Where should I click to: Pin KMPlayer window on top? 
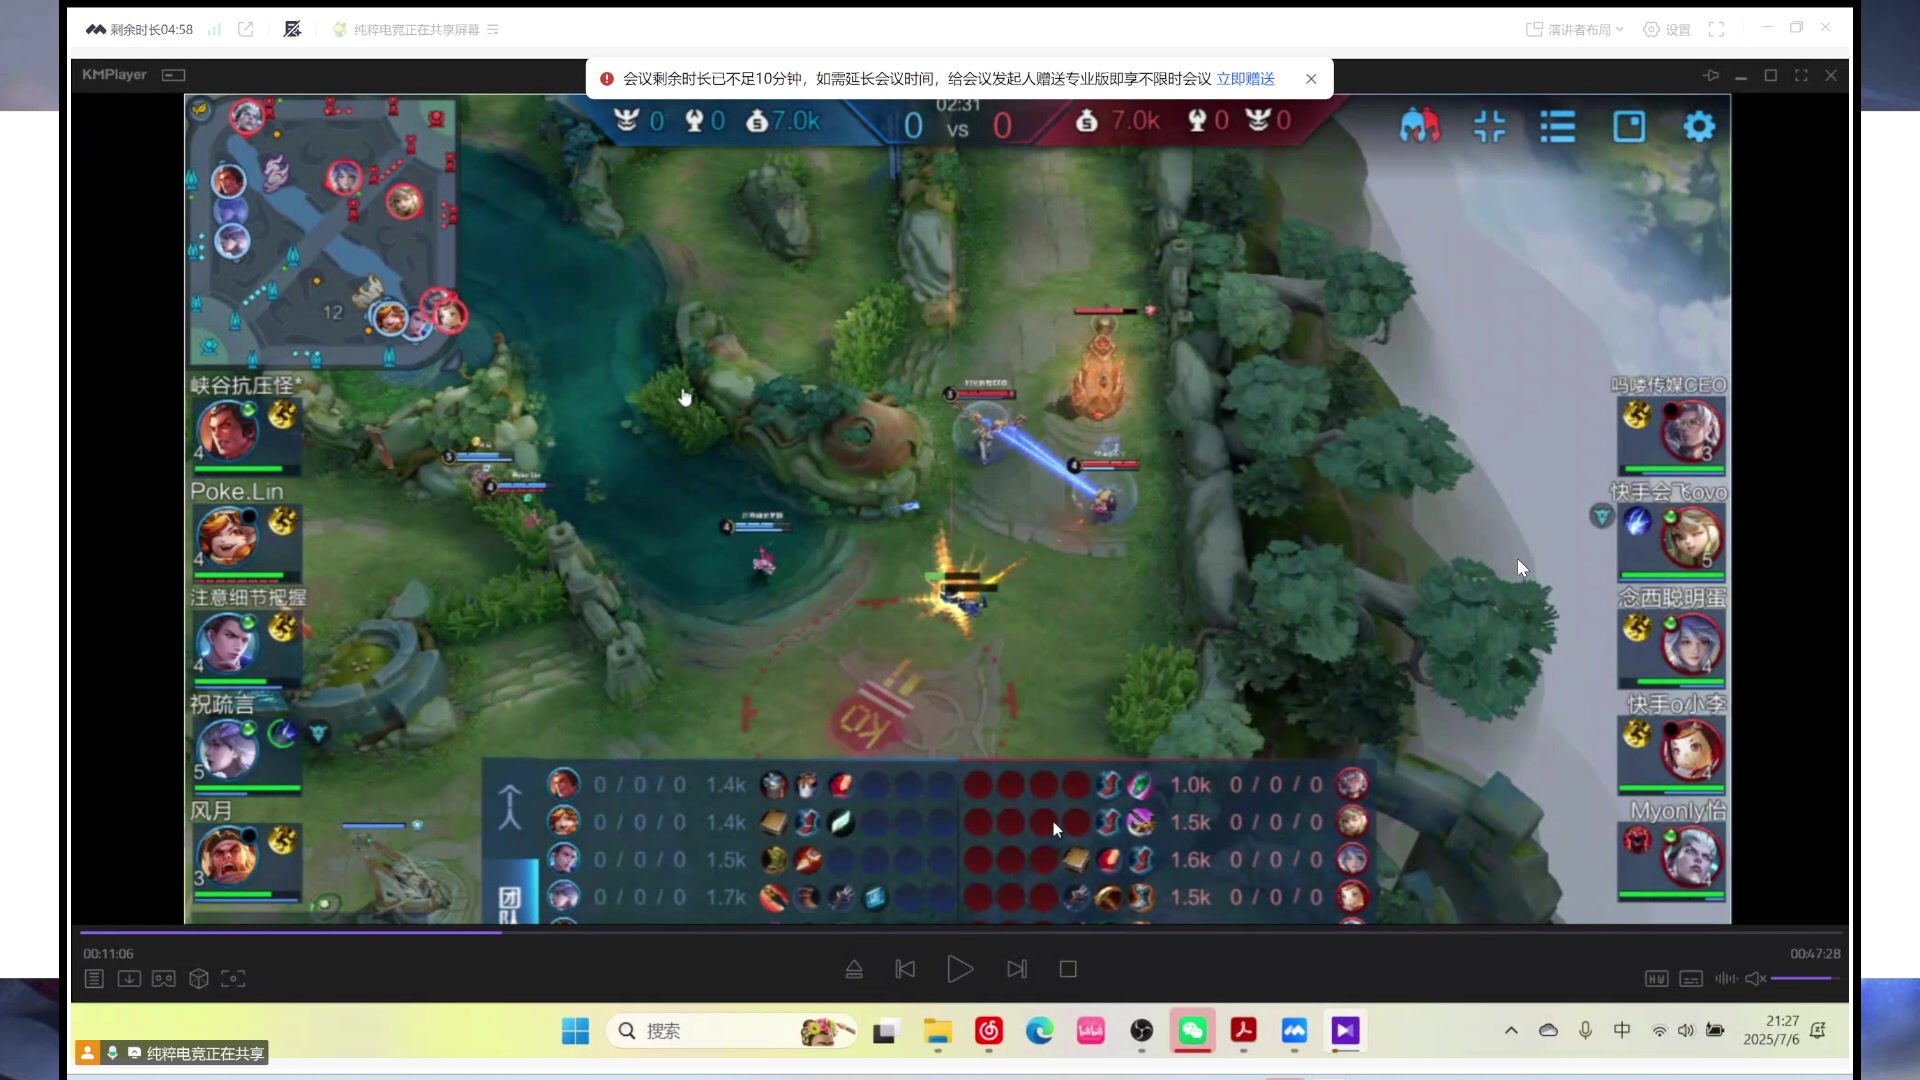[x=1711, y=75]
